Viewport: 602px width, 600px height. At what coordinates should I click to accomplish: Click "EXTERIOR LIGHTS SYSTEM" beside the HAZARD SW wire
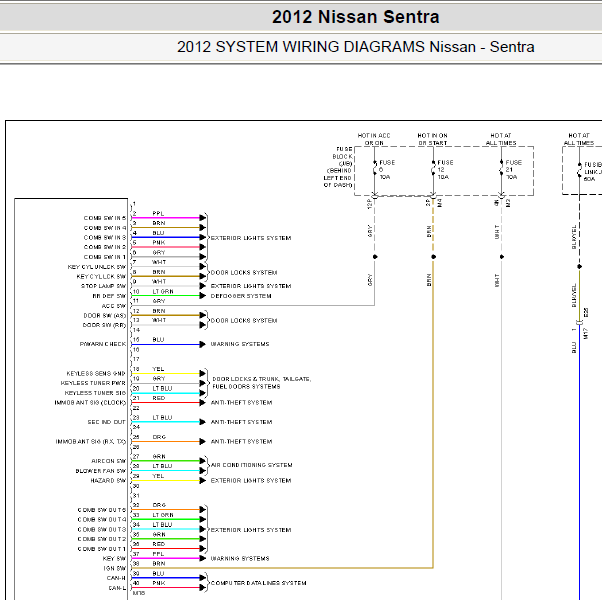(251, 481)
